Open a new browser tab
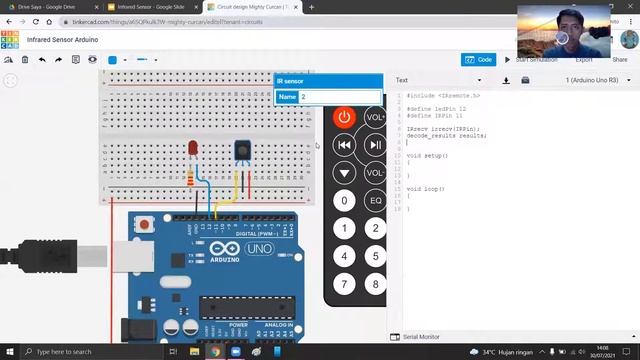The image size is (640, 360). point(311,7)
